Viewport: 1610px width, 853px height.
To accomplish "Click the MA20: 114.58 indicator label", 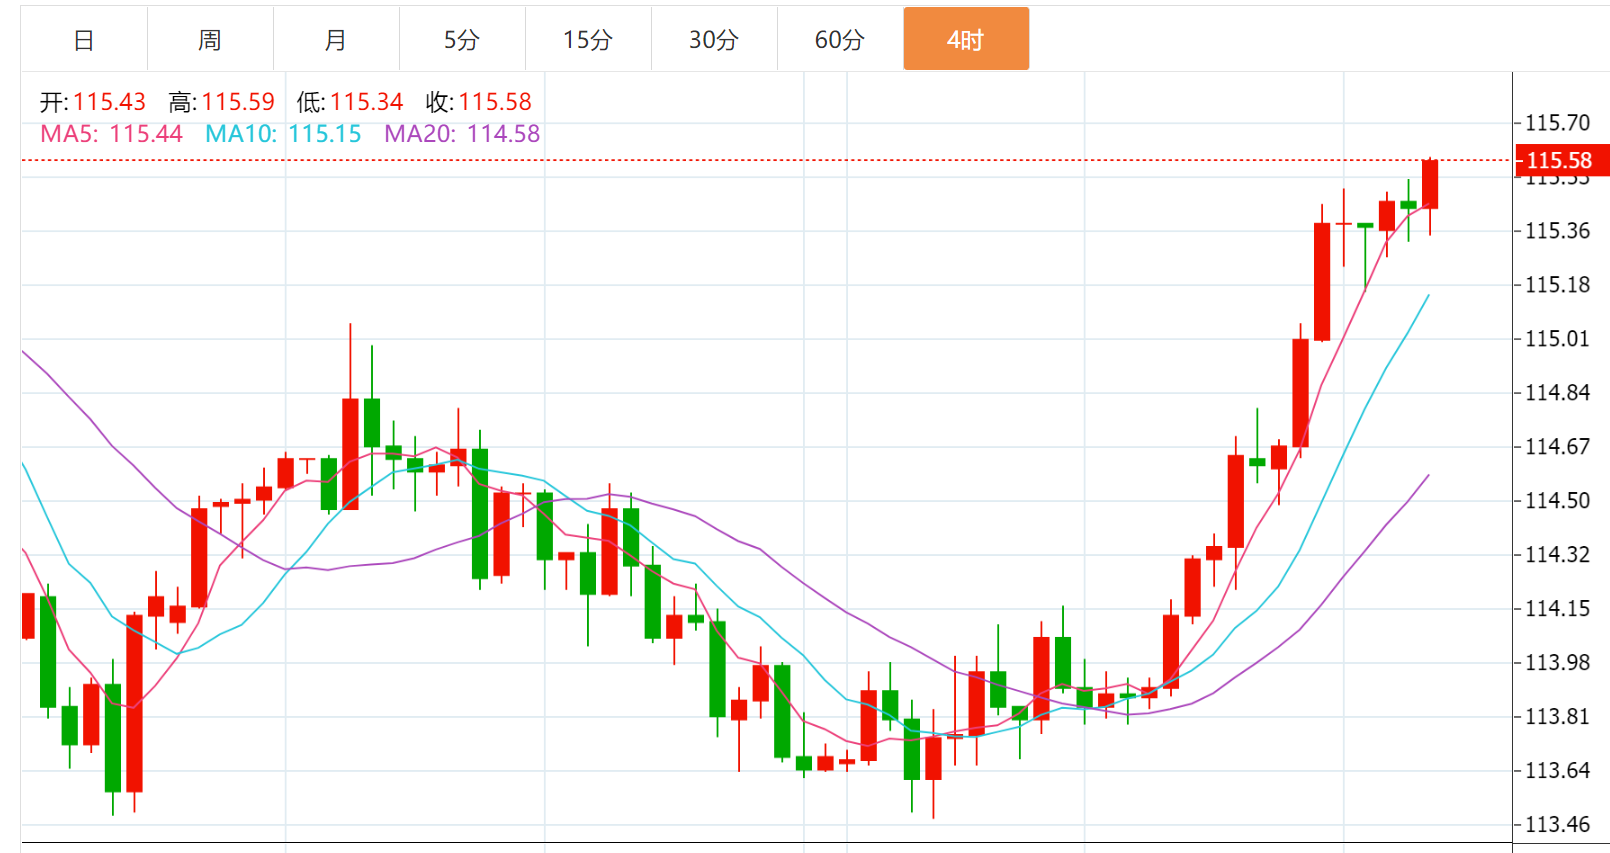I will [x=462, y=134].
